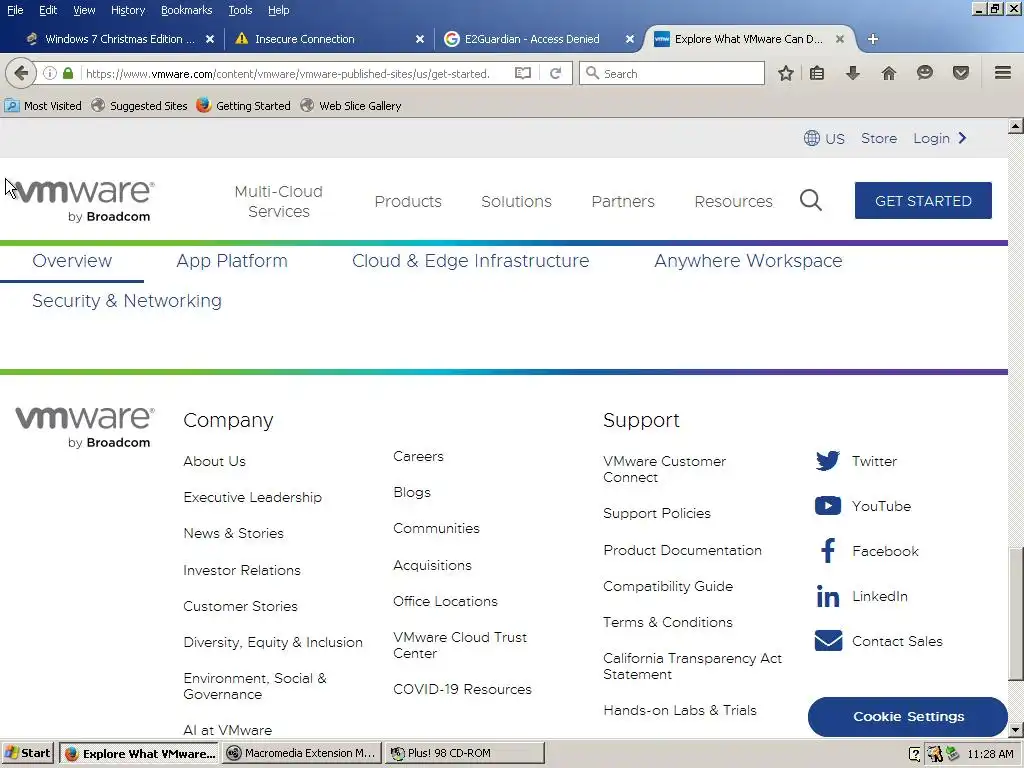This screenshot has width=1024, height=768.
Task: Open the Solutions nav dropdown
Action: pyautogui.click(x=517, y=201)
